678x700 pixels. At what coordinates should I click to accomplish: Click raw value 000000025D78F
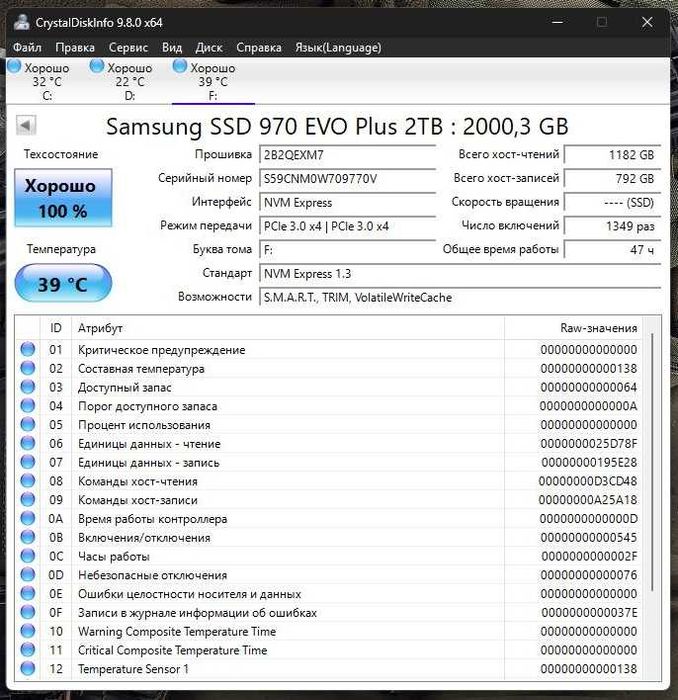click(589, 444)
